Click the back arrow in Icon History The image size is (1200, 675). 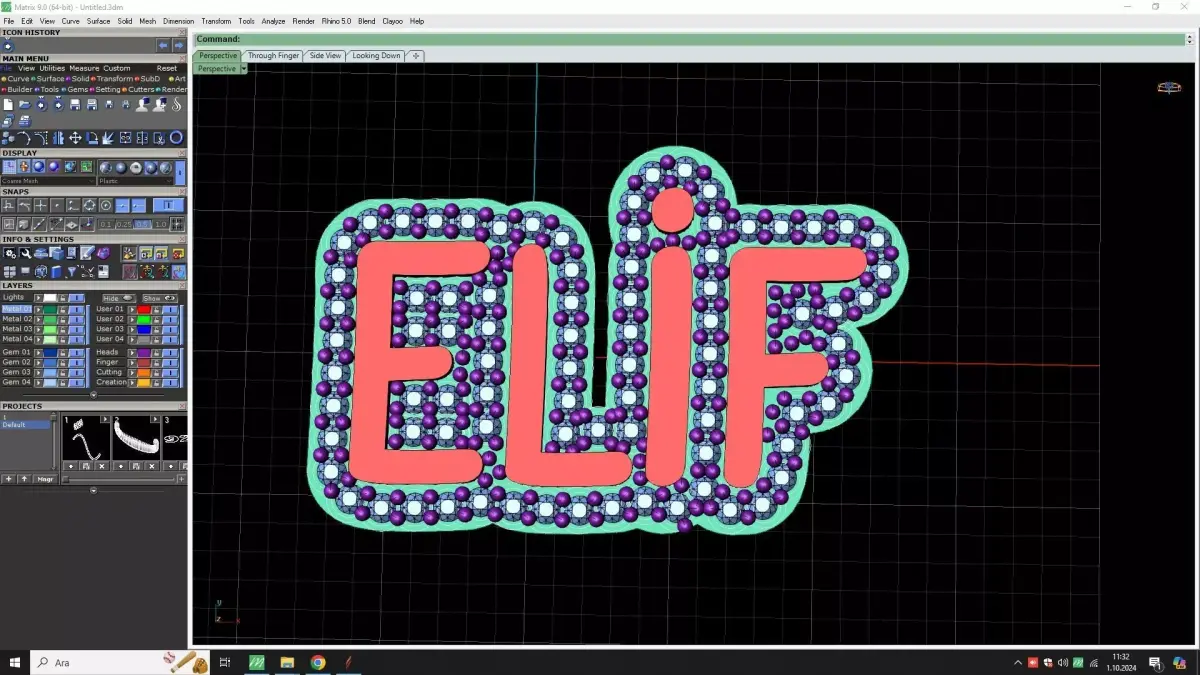(x=163, y=45)
